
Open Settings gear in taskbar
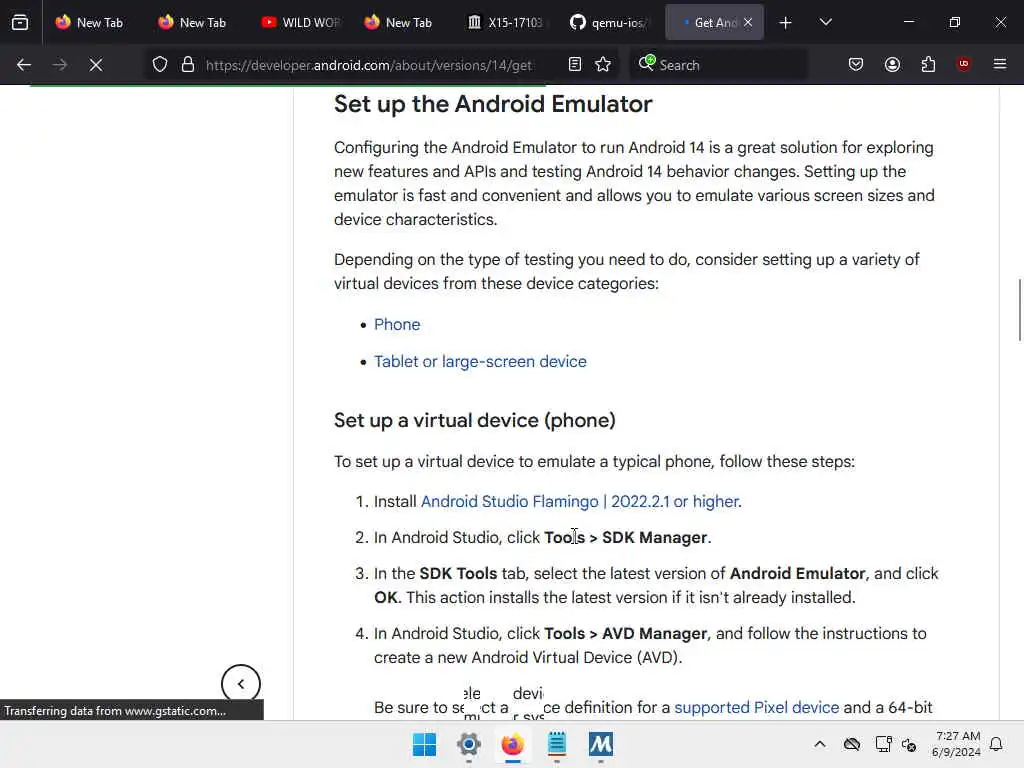469,744
